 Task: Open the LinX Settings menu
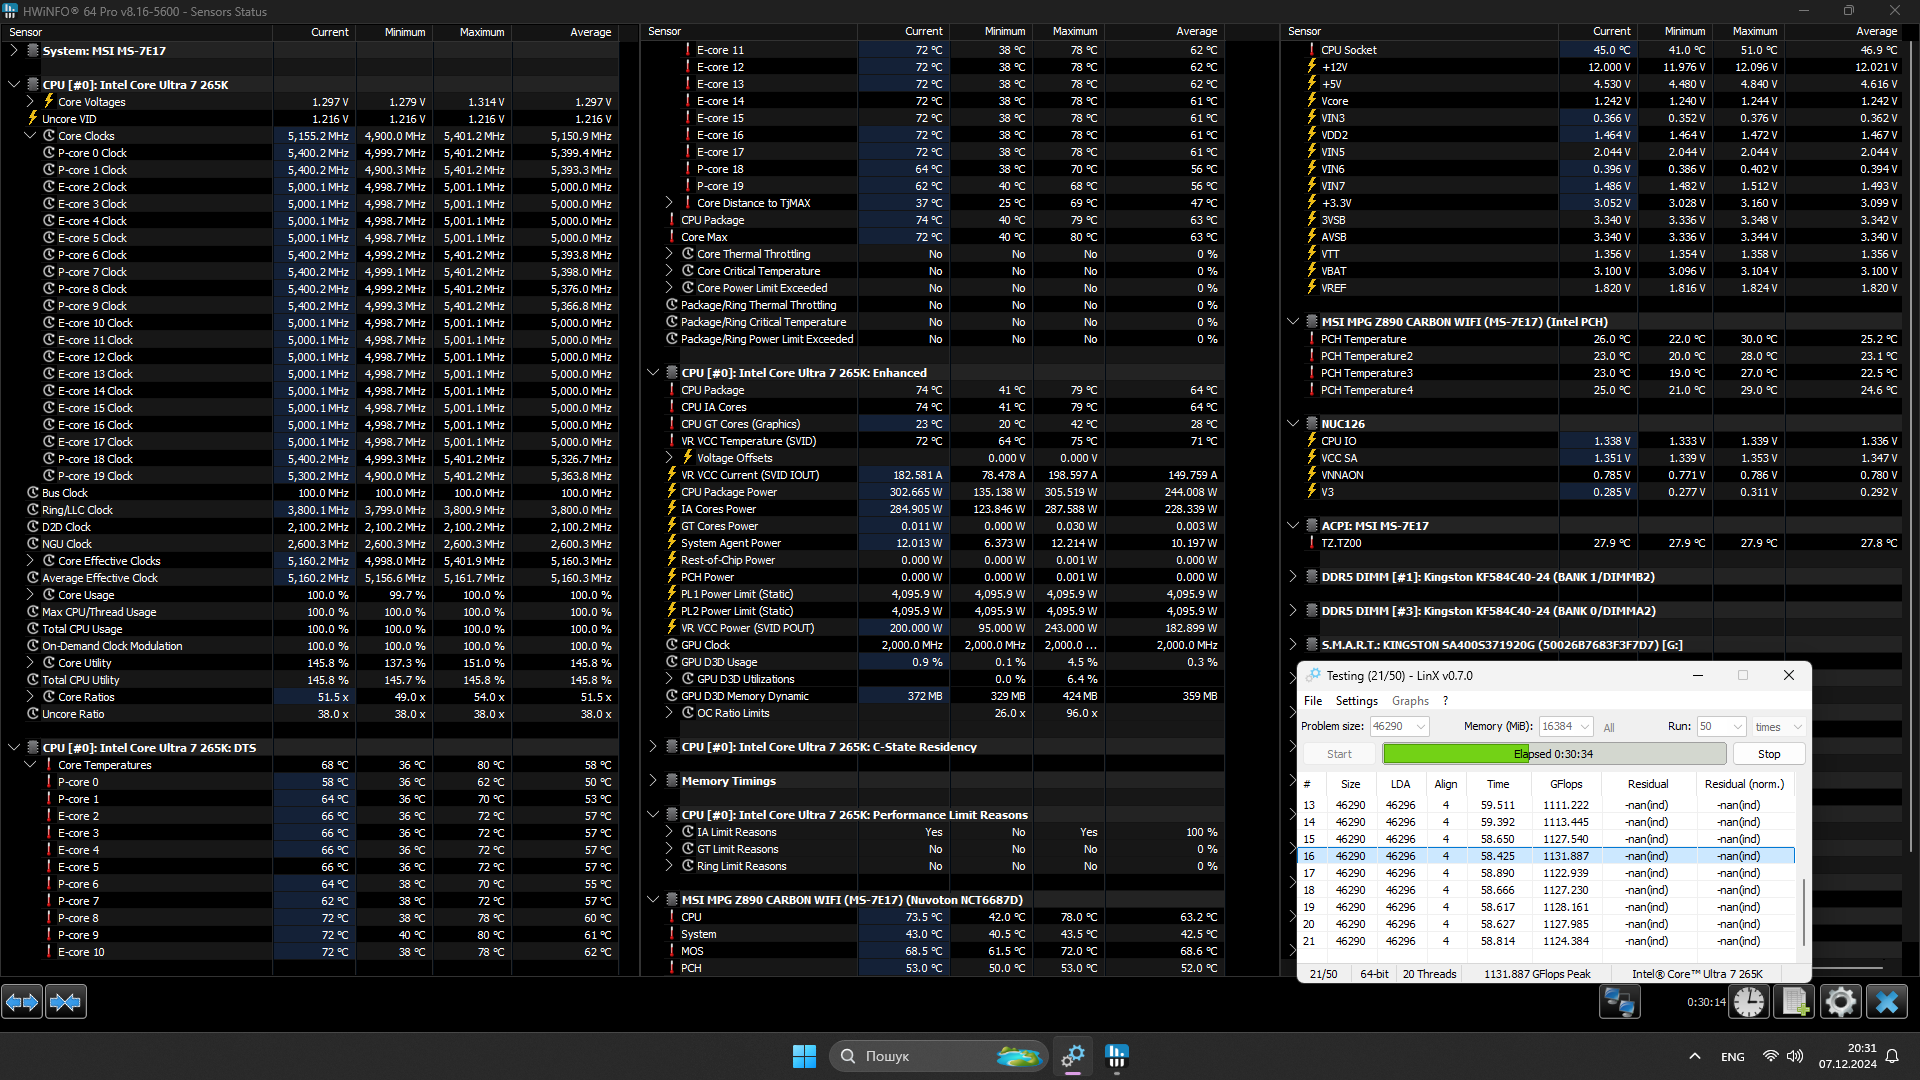pos(1356,701)
